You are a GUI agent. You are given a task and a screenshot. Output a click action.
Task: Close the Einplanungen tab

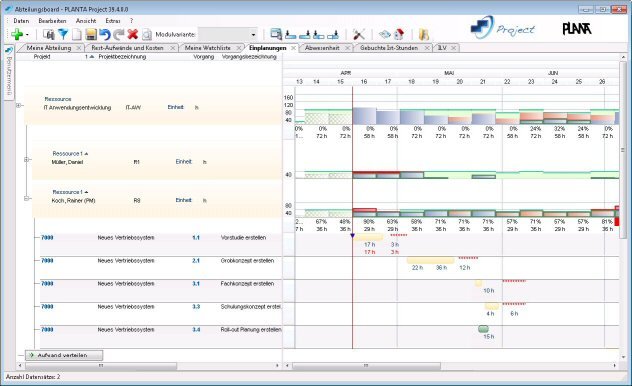[293, 48]
